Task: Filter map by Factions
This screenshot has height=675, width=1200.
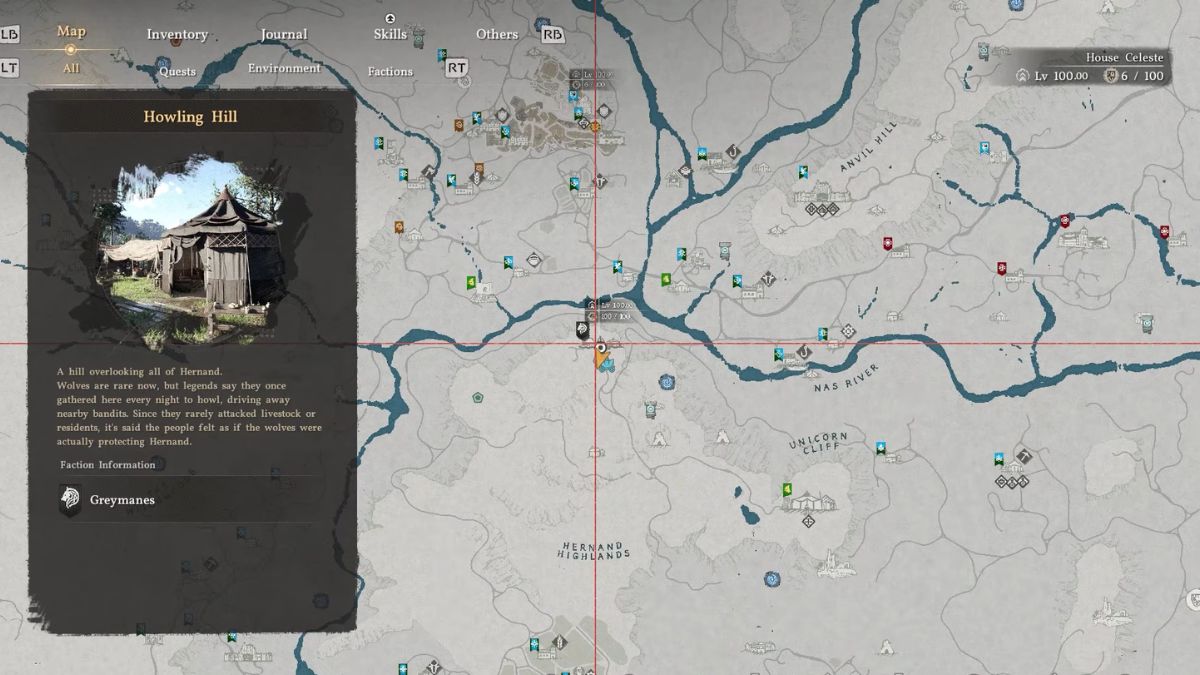Action: pos(390,71)
